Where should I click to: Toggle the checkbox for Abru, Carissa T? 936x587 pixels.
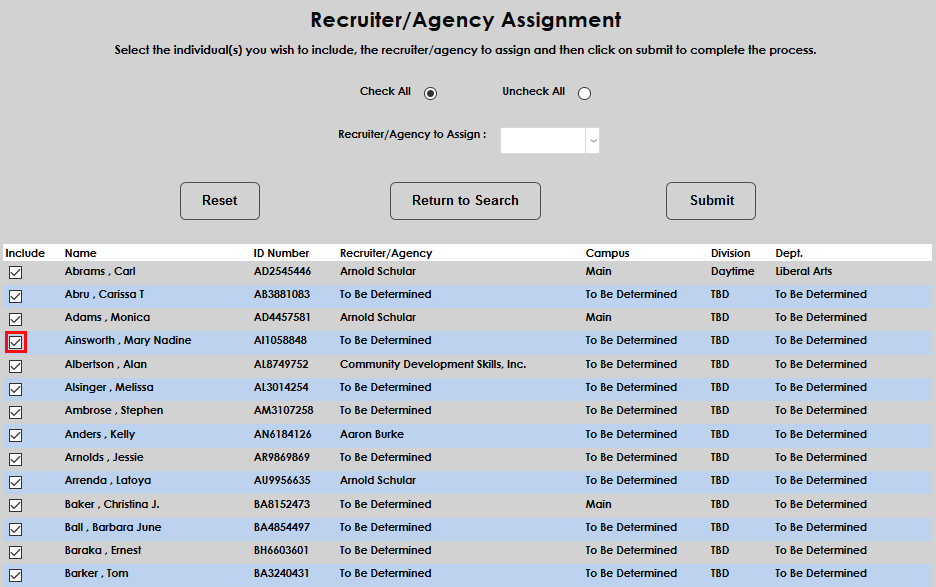(15, 294)
